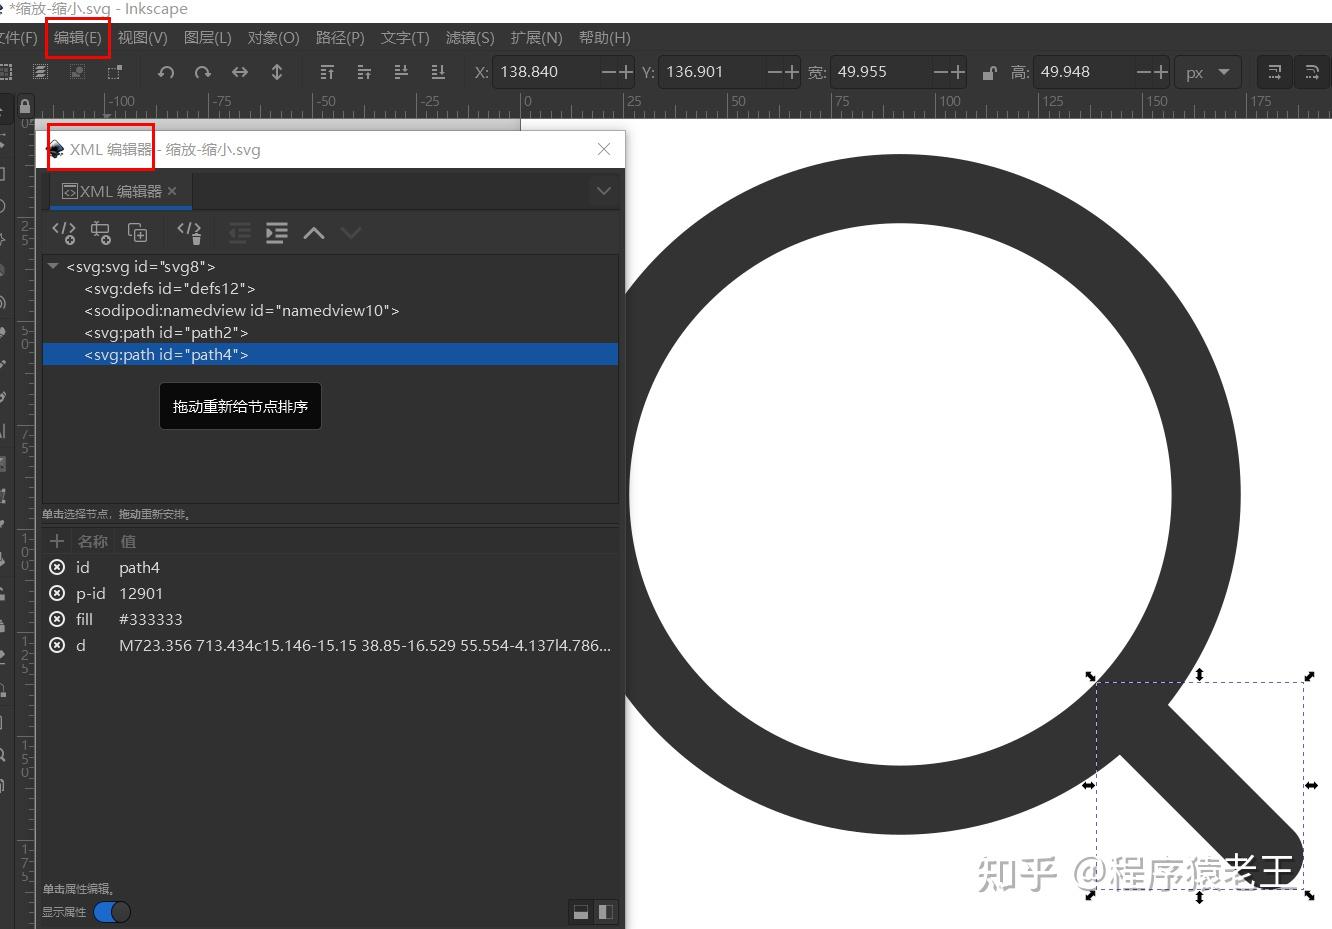Image resolution: width=1332 pixels, height=929 pixels.
Task: Indent the selected node
Action: click(276, 232)
